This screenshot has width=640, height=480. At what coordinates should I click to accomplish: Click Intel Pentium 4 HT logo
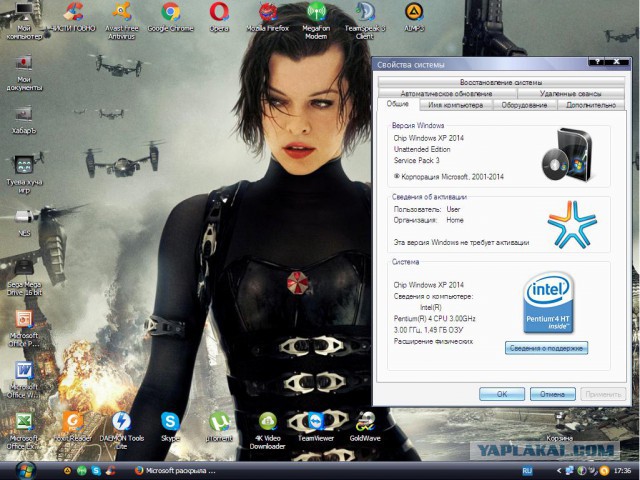(x=548, y=302)
